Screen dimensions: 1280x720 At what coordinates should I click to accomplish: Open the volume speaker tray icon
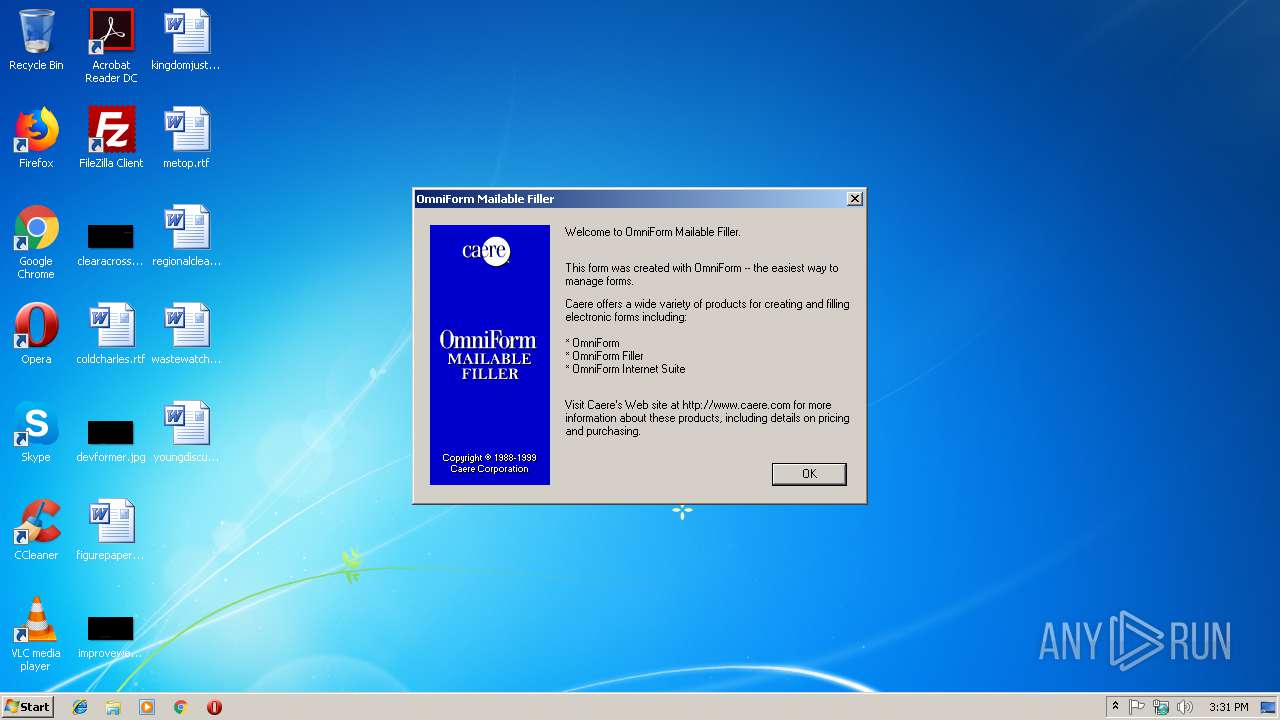[1185, 707]
